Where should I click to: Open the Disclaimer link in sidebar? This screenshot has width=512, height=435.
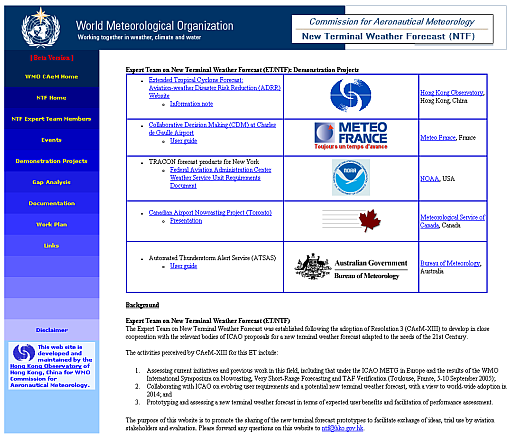pyautogui.click(x=52, y=330)
